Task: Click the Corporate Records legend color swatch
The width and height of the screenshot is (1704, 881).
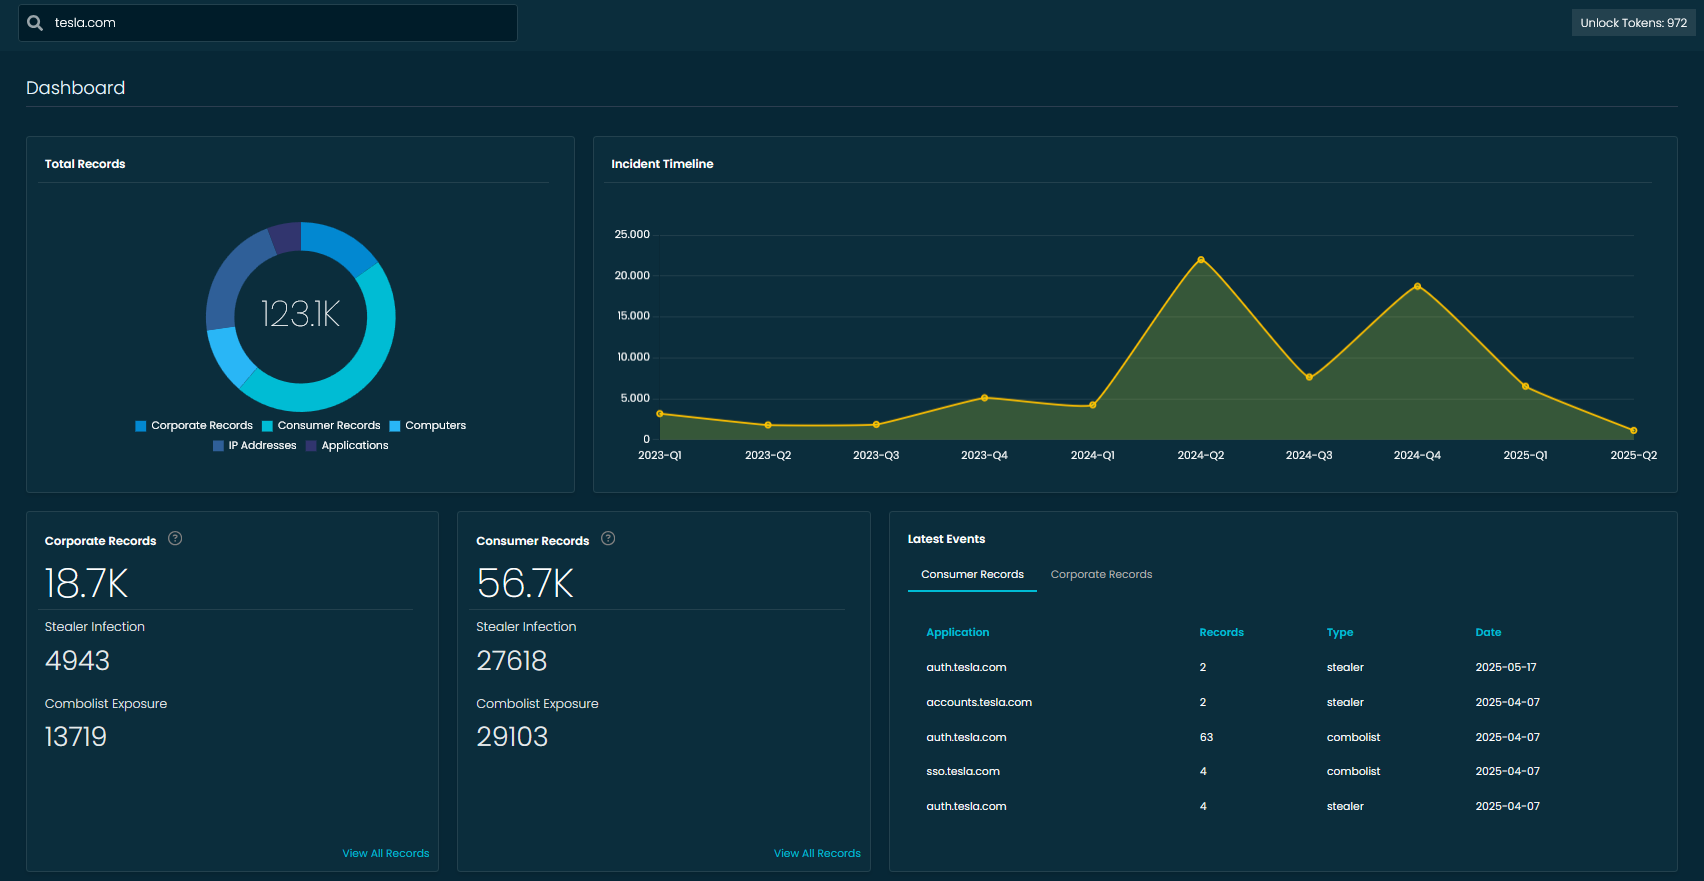Action: coord(141,426)
